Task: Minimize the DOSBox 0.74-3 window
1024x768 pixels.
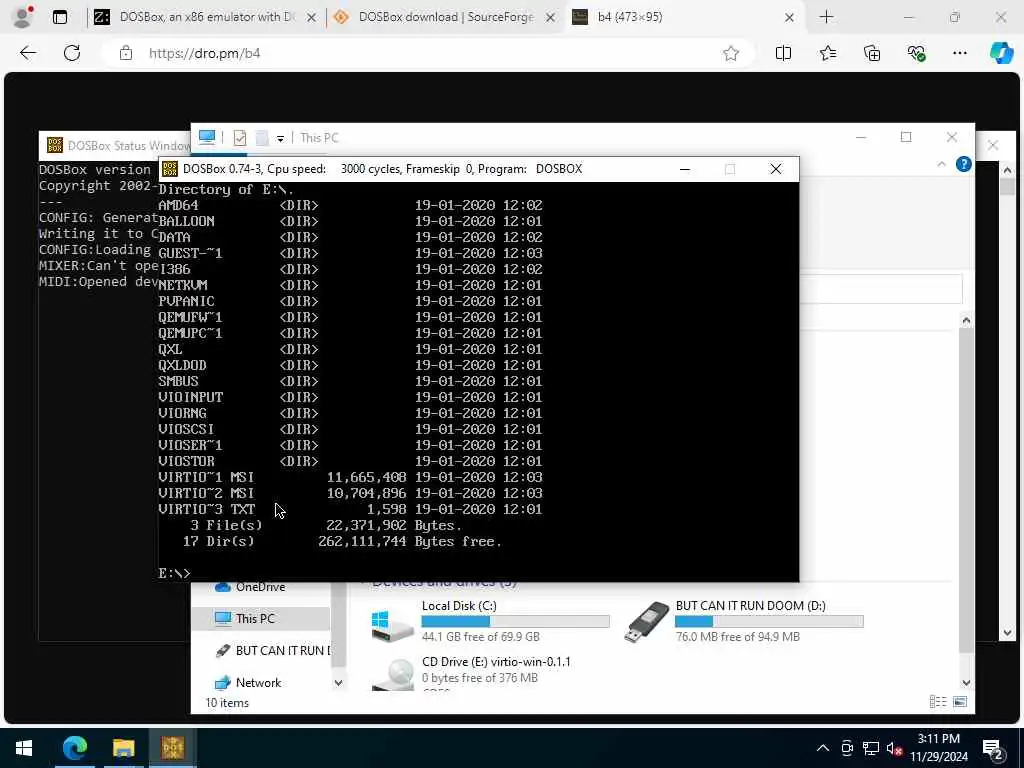Action: 684,169
